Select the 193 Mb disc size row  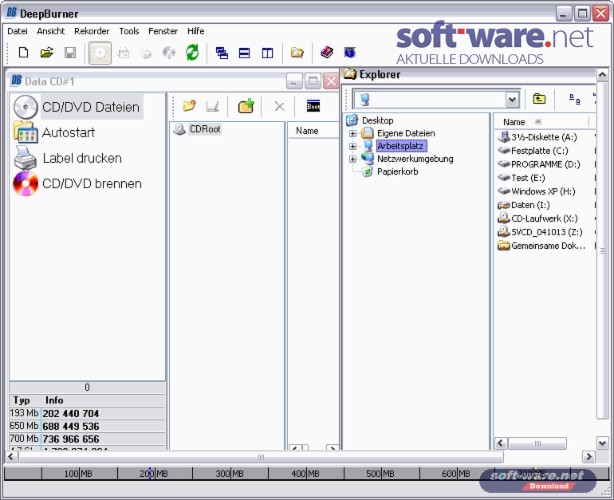pos(87,413)
